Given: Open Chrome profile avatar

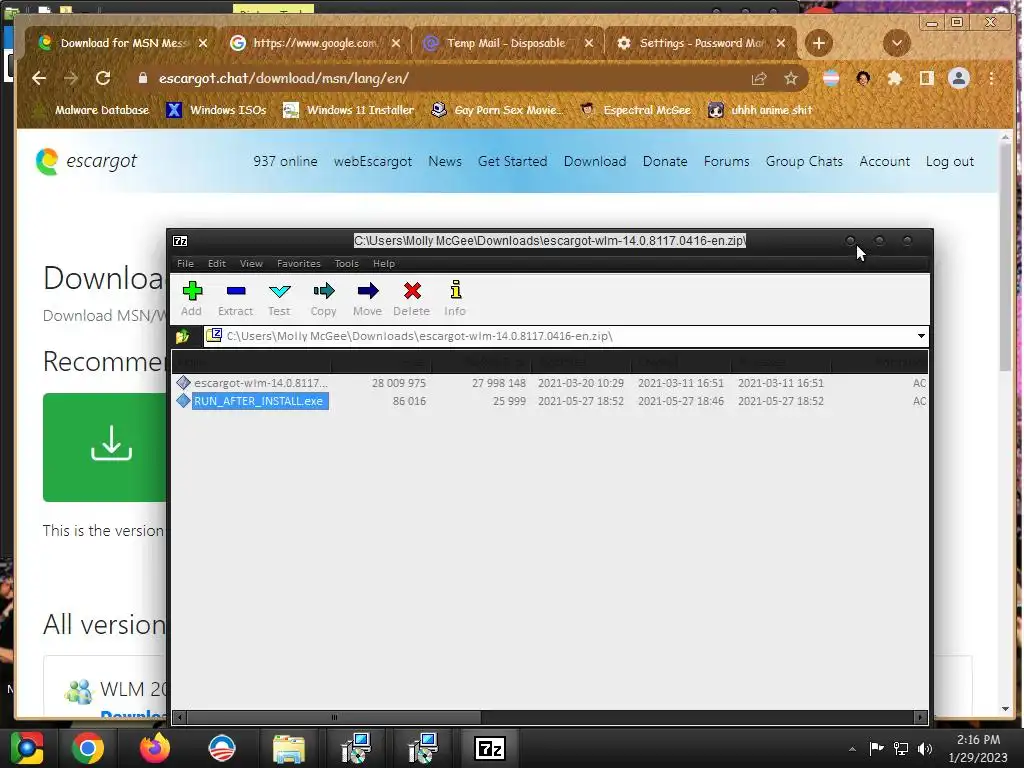Looking at the screenshot, I should [959, 78].
